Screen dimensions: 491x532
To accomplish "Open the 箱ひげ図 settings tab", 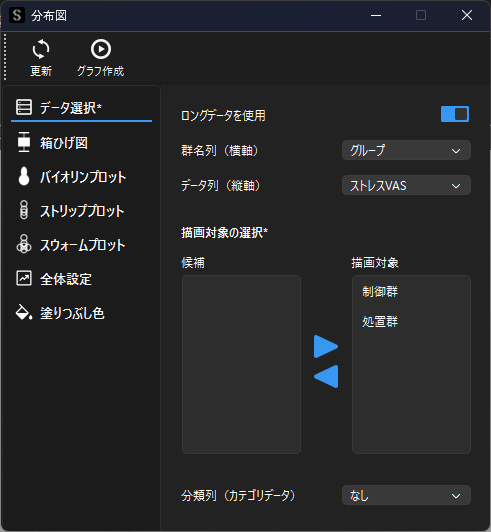I will point(81,142).
